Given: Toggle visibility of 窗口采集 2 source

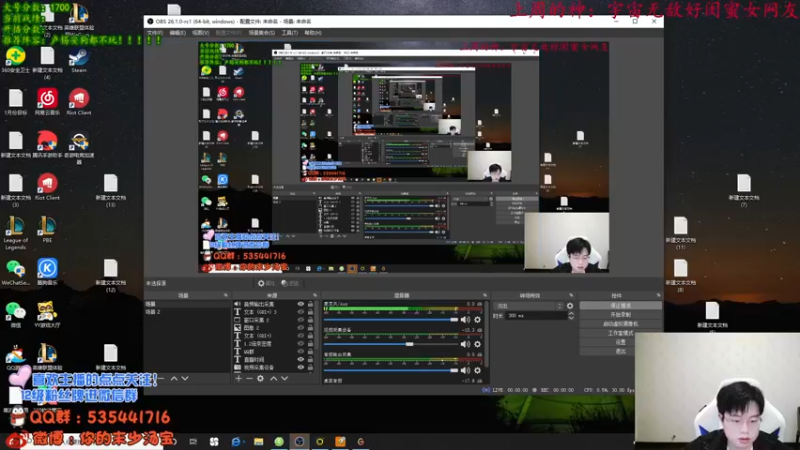Looking at the screenshot, I should (x=301, y=320).
